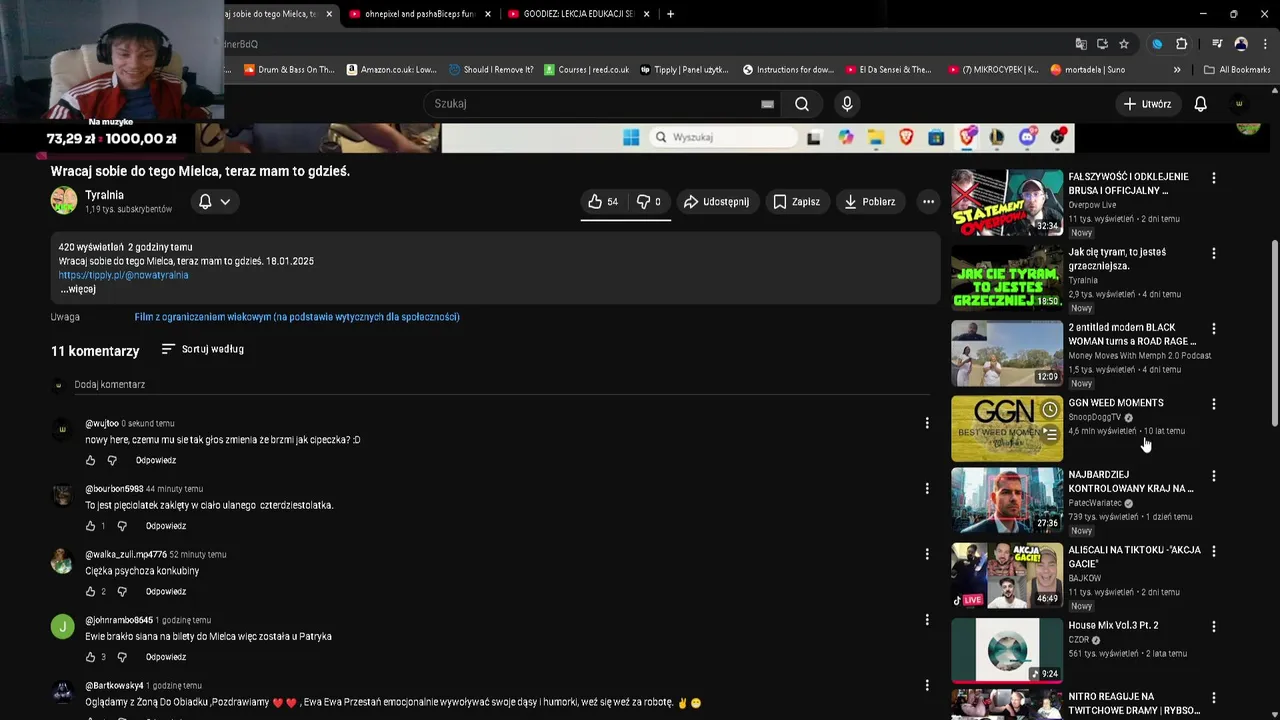
Task: Open options for FAŁSZYWOŚĆ I ODKLEJENIE BRUSA video
Action: [1214, 178]
